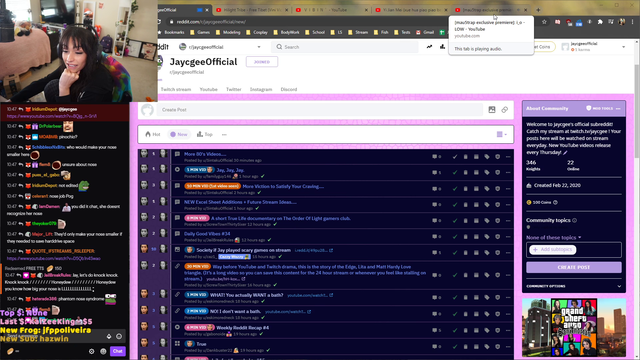Click the purple Chat send button

click(x=118, y=351)
